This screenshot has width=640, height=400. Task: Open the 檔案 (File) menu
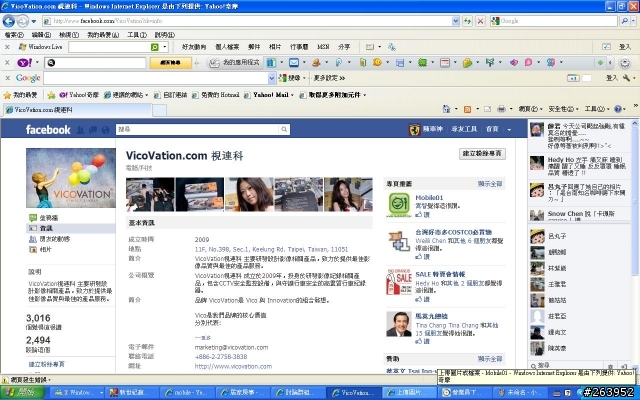coord(13,34)
